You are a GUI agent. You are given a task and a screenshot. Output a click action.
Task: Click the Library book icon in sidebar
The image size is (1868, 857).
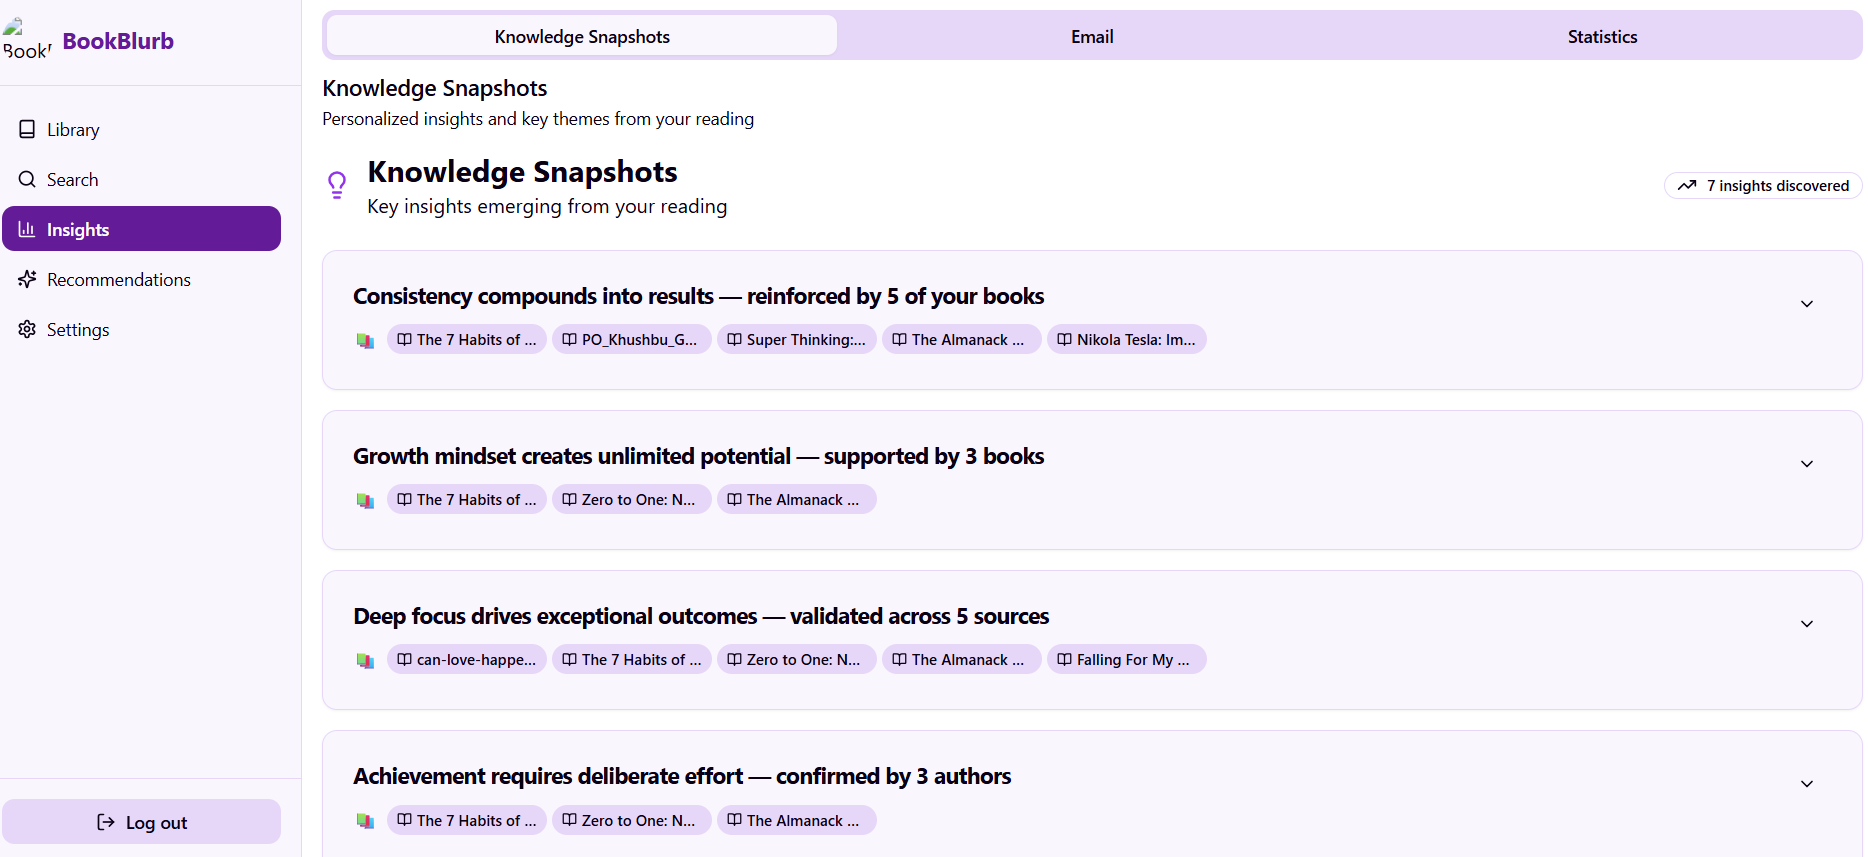click(27, 129)
